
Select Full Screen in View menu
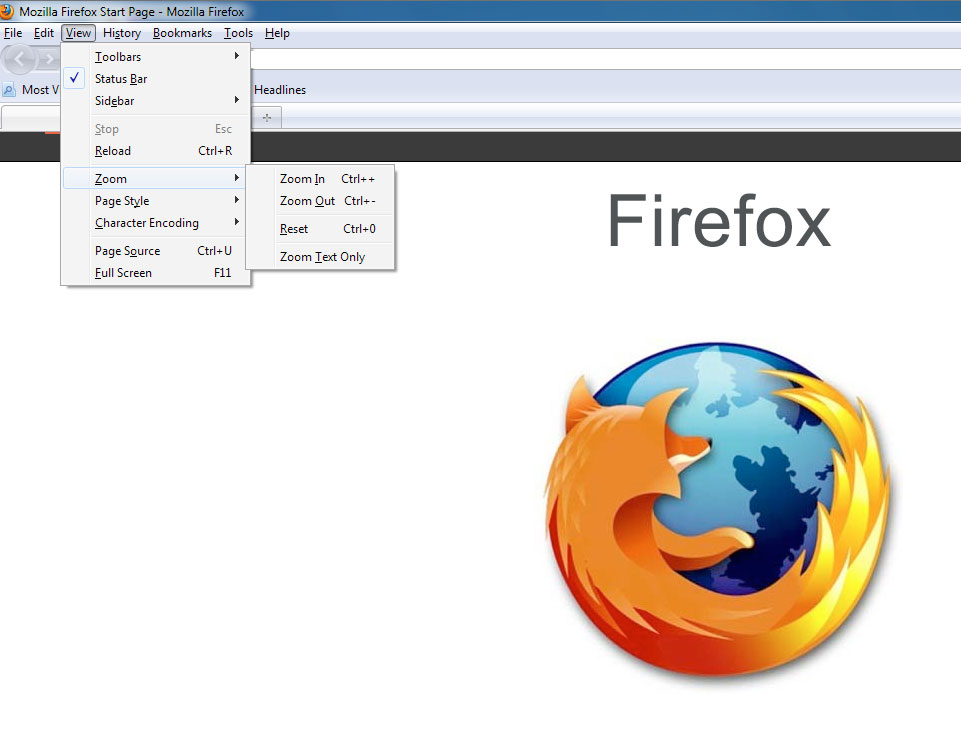point(156,273)
